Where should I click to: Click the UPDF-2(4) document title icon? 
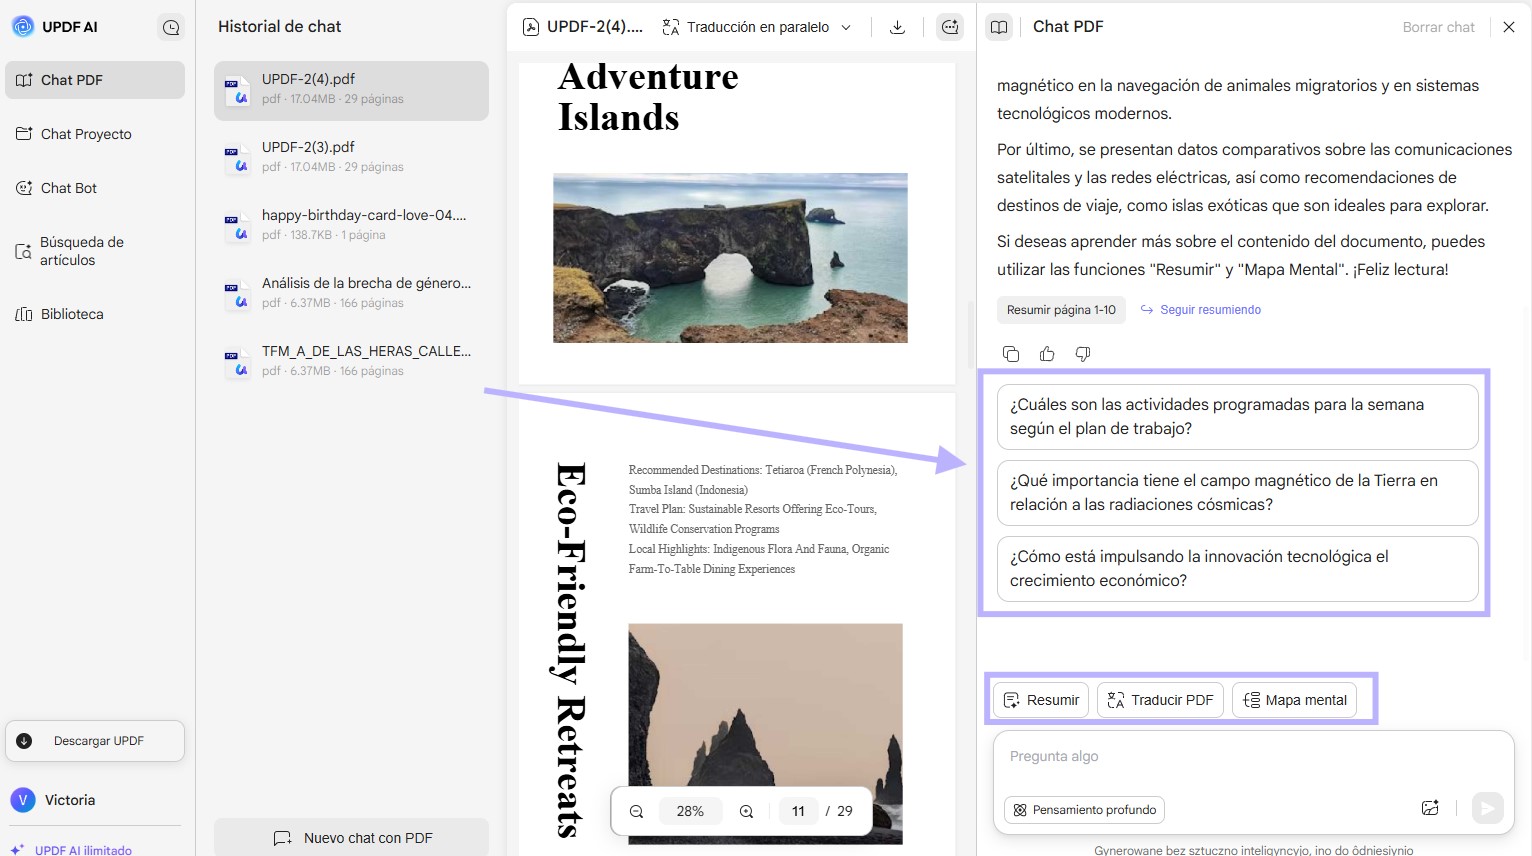[x=531, y=27]
